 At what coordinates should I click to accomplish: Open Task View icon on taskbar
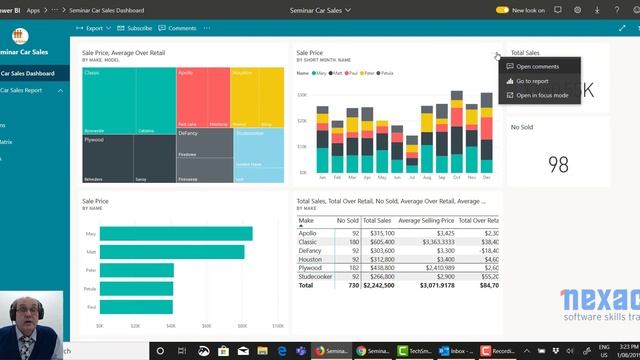tap(182, 351)
